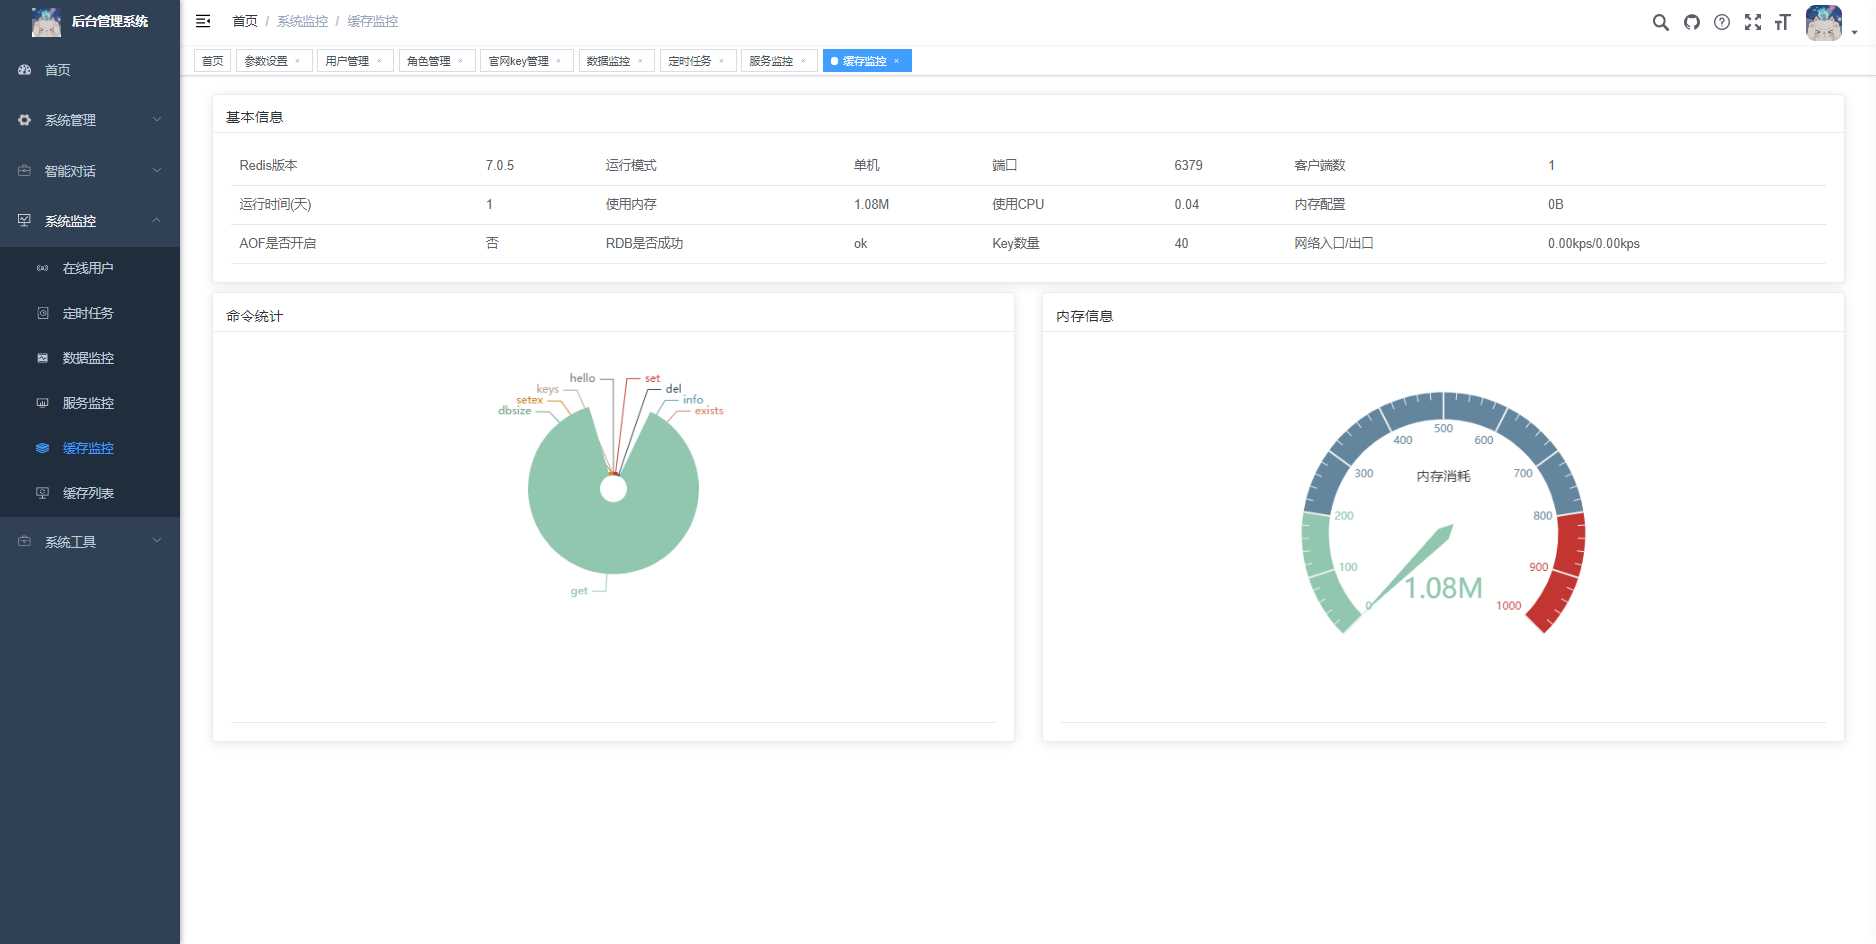1876x944 pixels.
Task: Click the user avatar to toggle profile menu
Action: tap(1823, 22)
